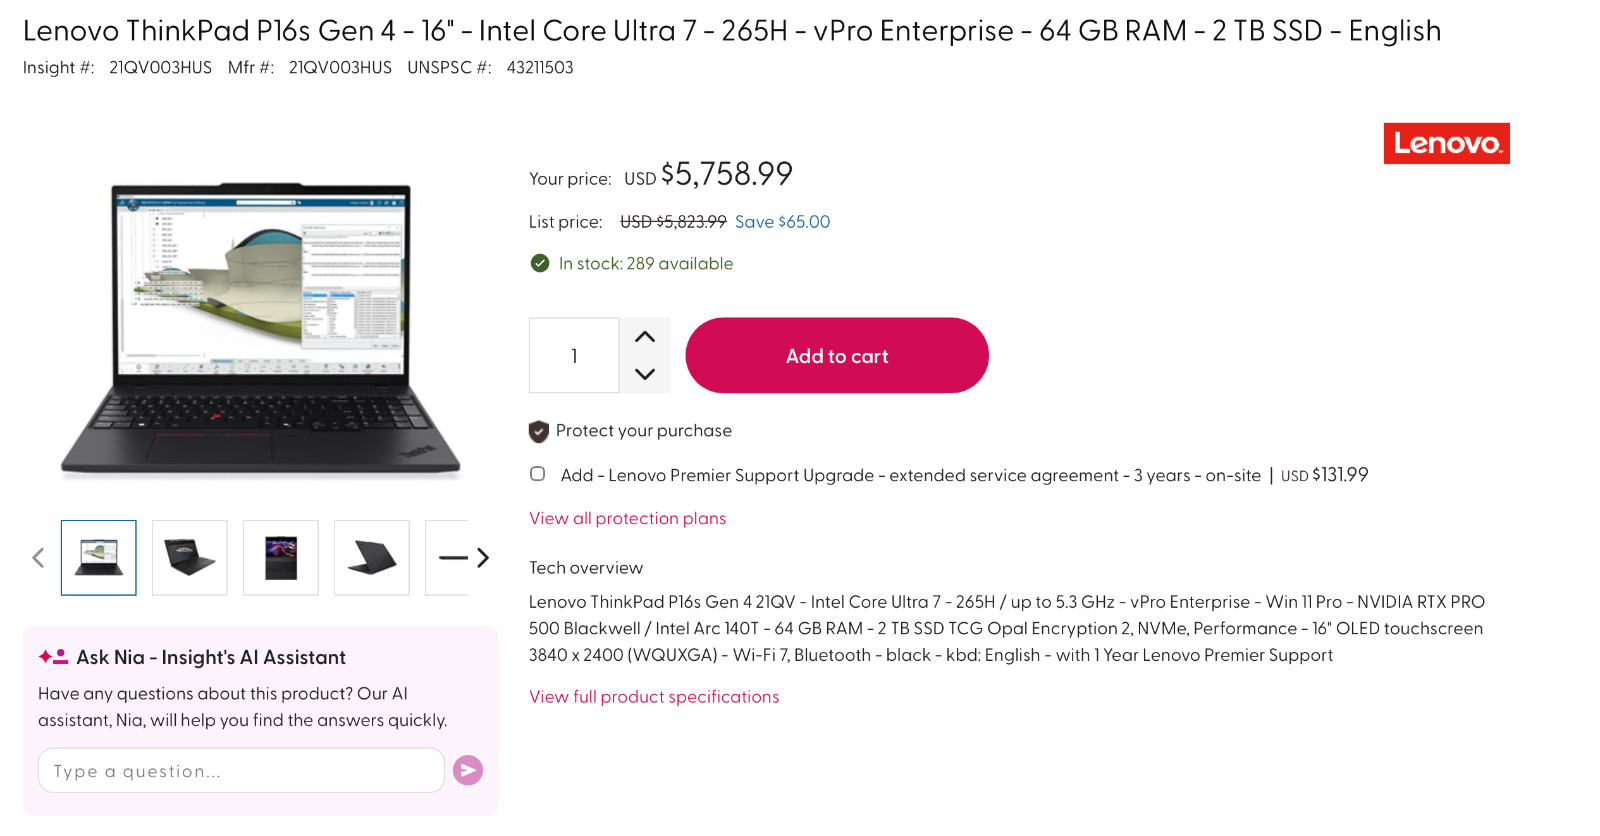This screenshot has height=836, width=1600.
Task: Select the second angled laptop thumbnail
Action: [x=190, y=557]
